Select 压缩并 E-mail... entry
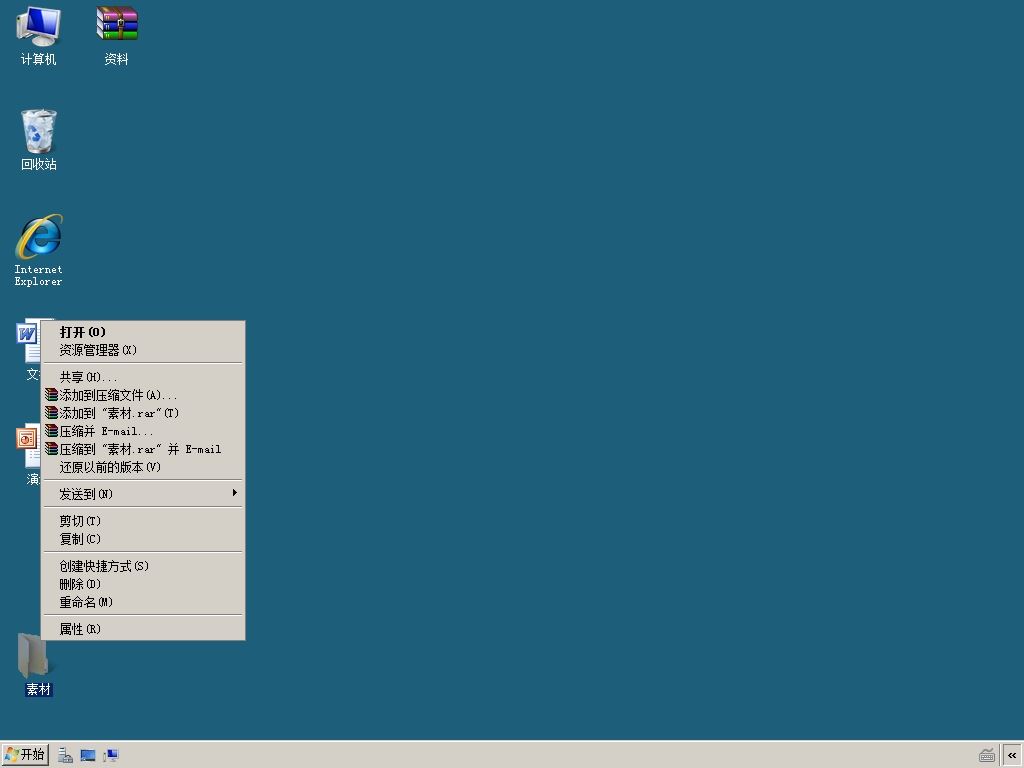The image size is (1024, 768). [x=143, y=431]
